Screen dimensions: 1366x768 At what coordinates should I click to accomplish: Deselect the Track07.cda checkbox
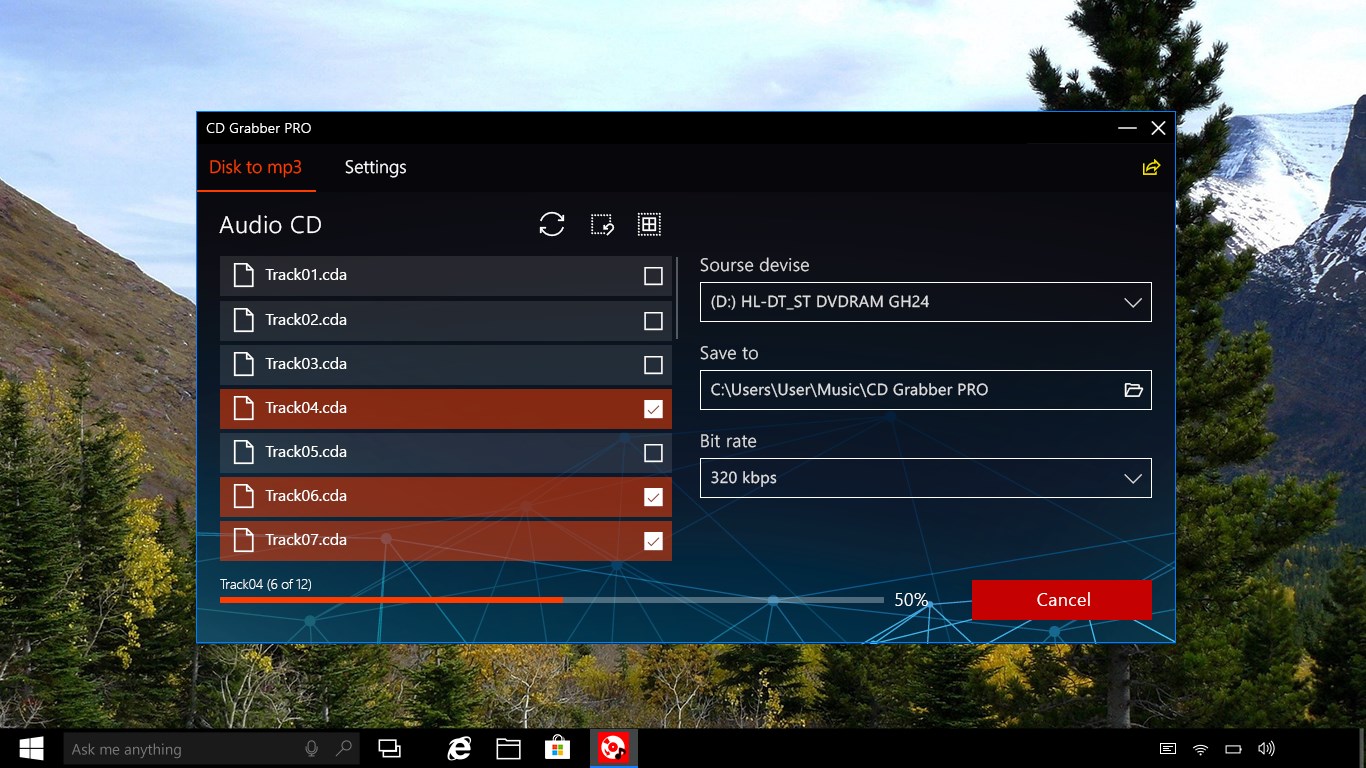click(x=653, y=541)
